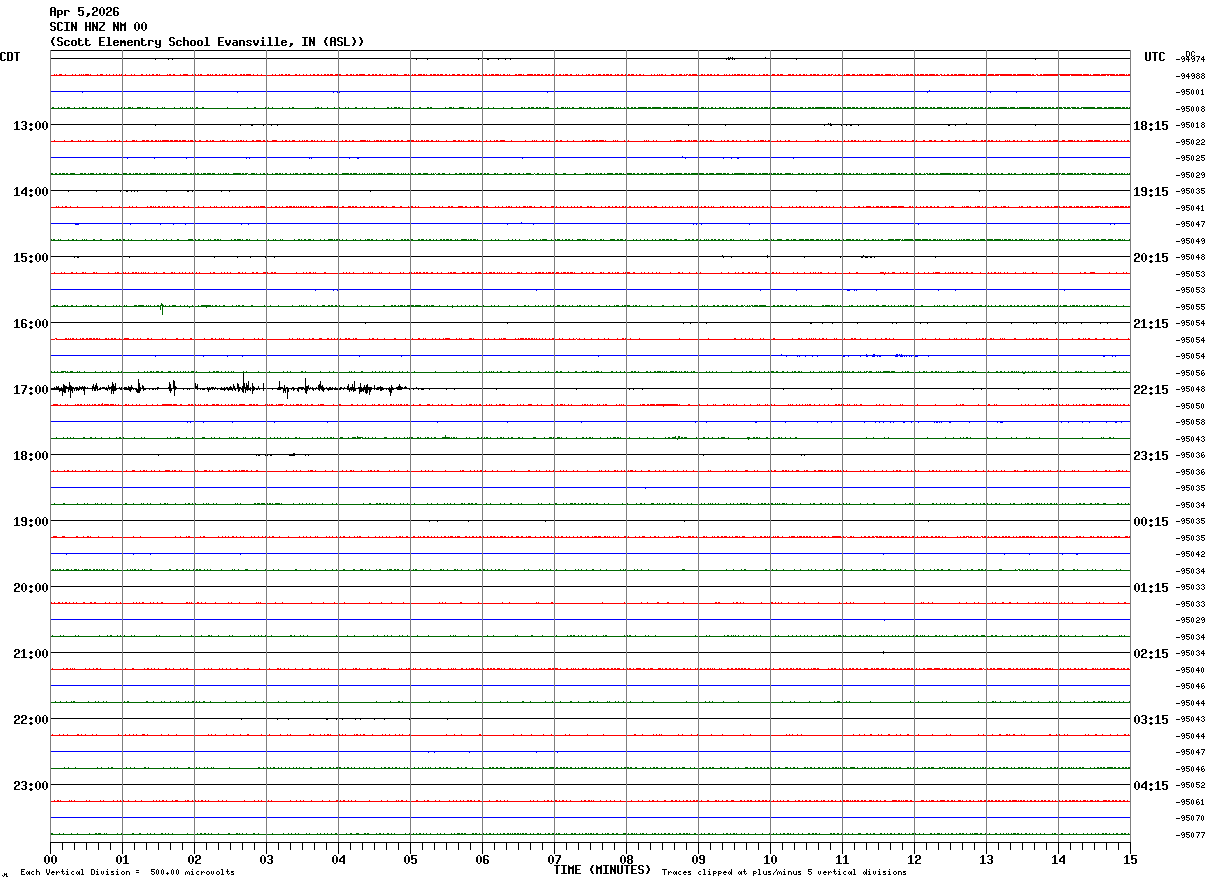Click minute marker 05 on the bottom axis
1210x886 pixels.
pyautogui.click(x=410, y=859)
